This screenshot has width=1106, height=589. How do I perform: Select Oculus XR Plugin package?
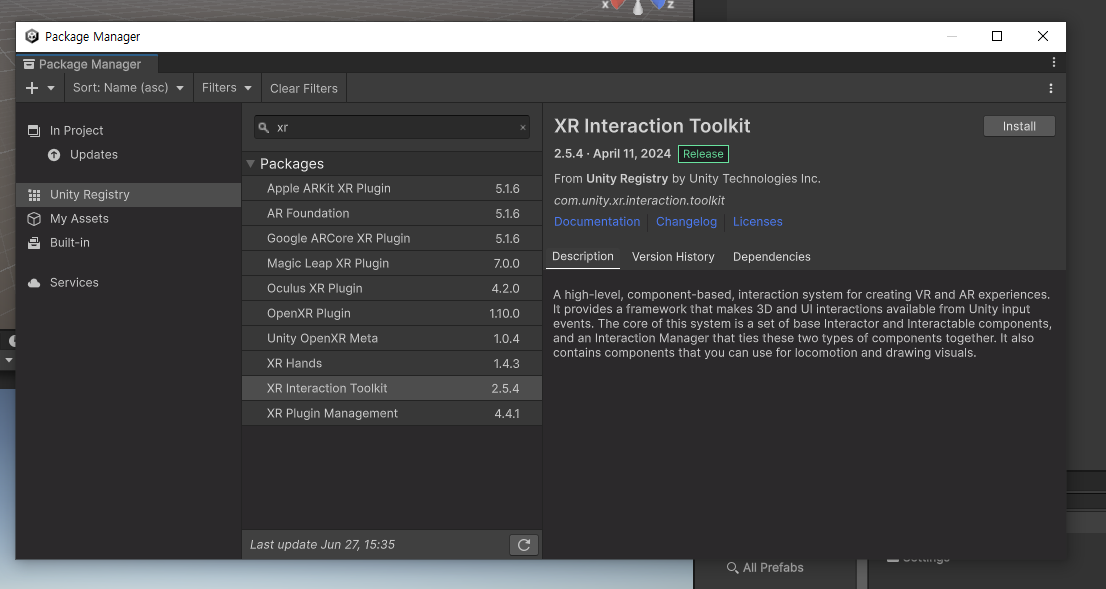[392, 289]
